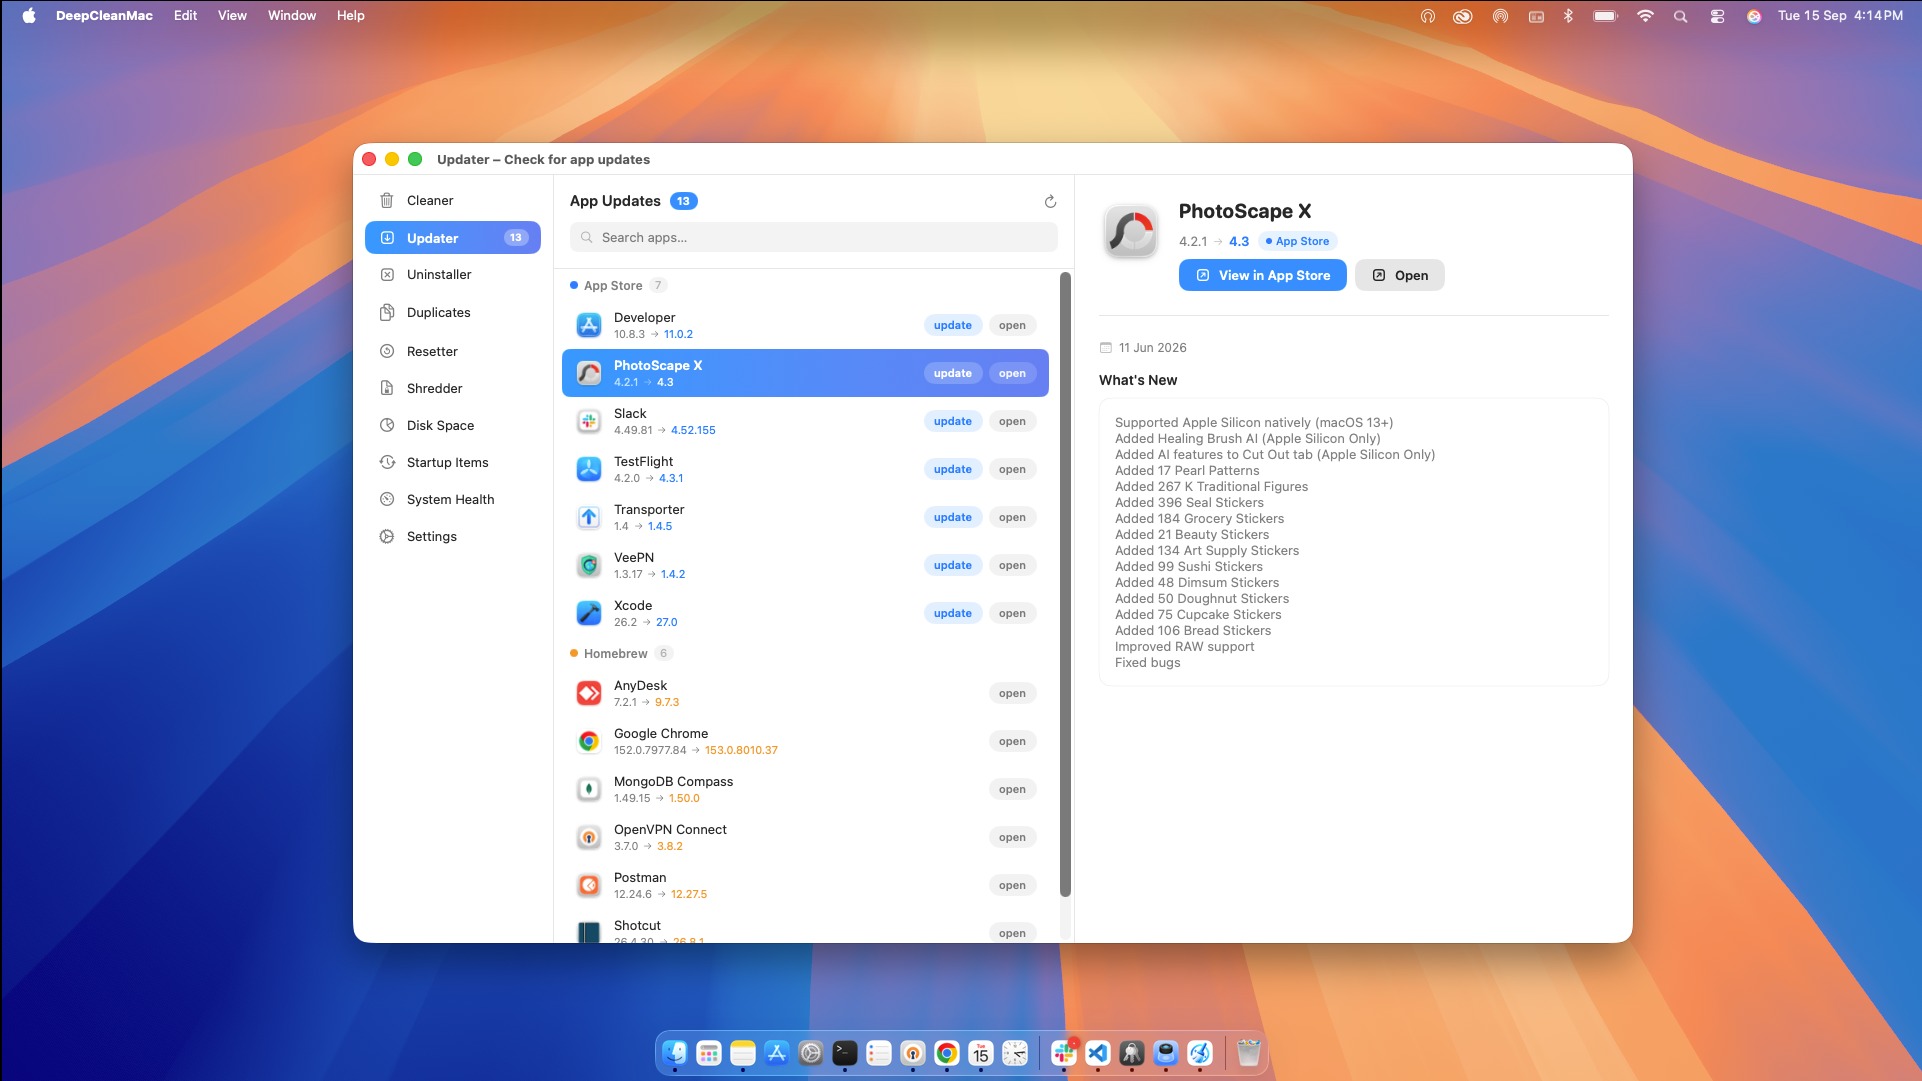Update VeePN to 1.4.2
The height and width of the screenshot is (1081, 1922).
952,565
